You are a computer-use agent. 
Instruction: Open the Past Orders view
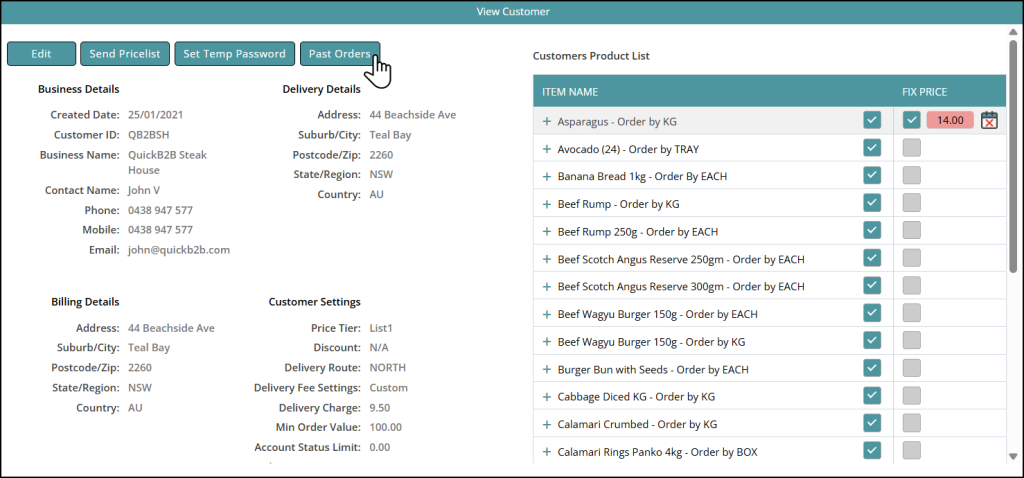click(x=339, y=54)
